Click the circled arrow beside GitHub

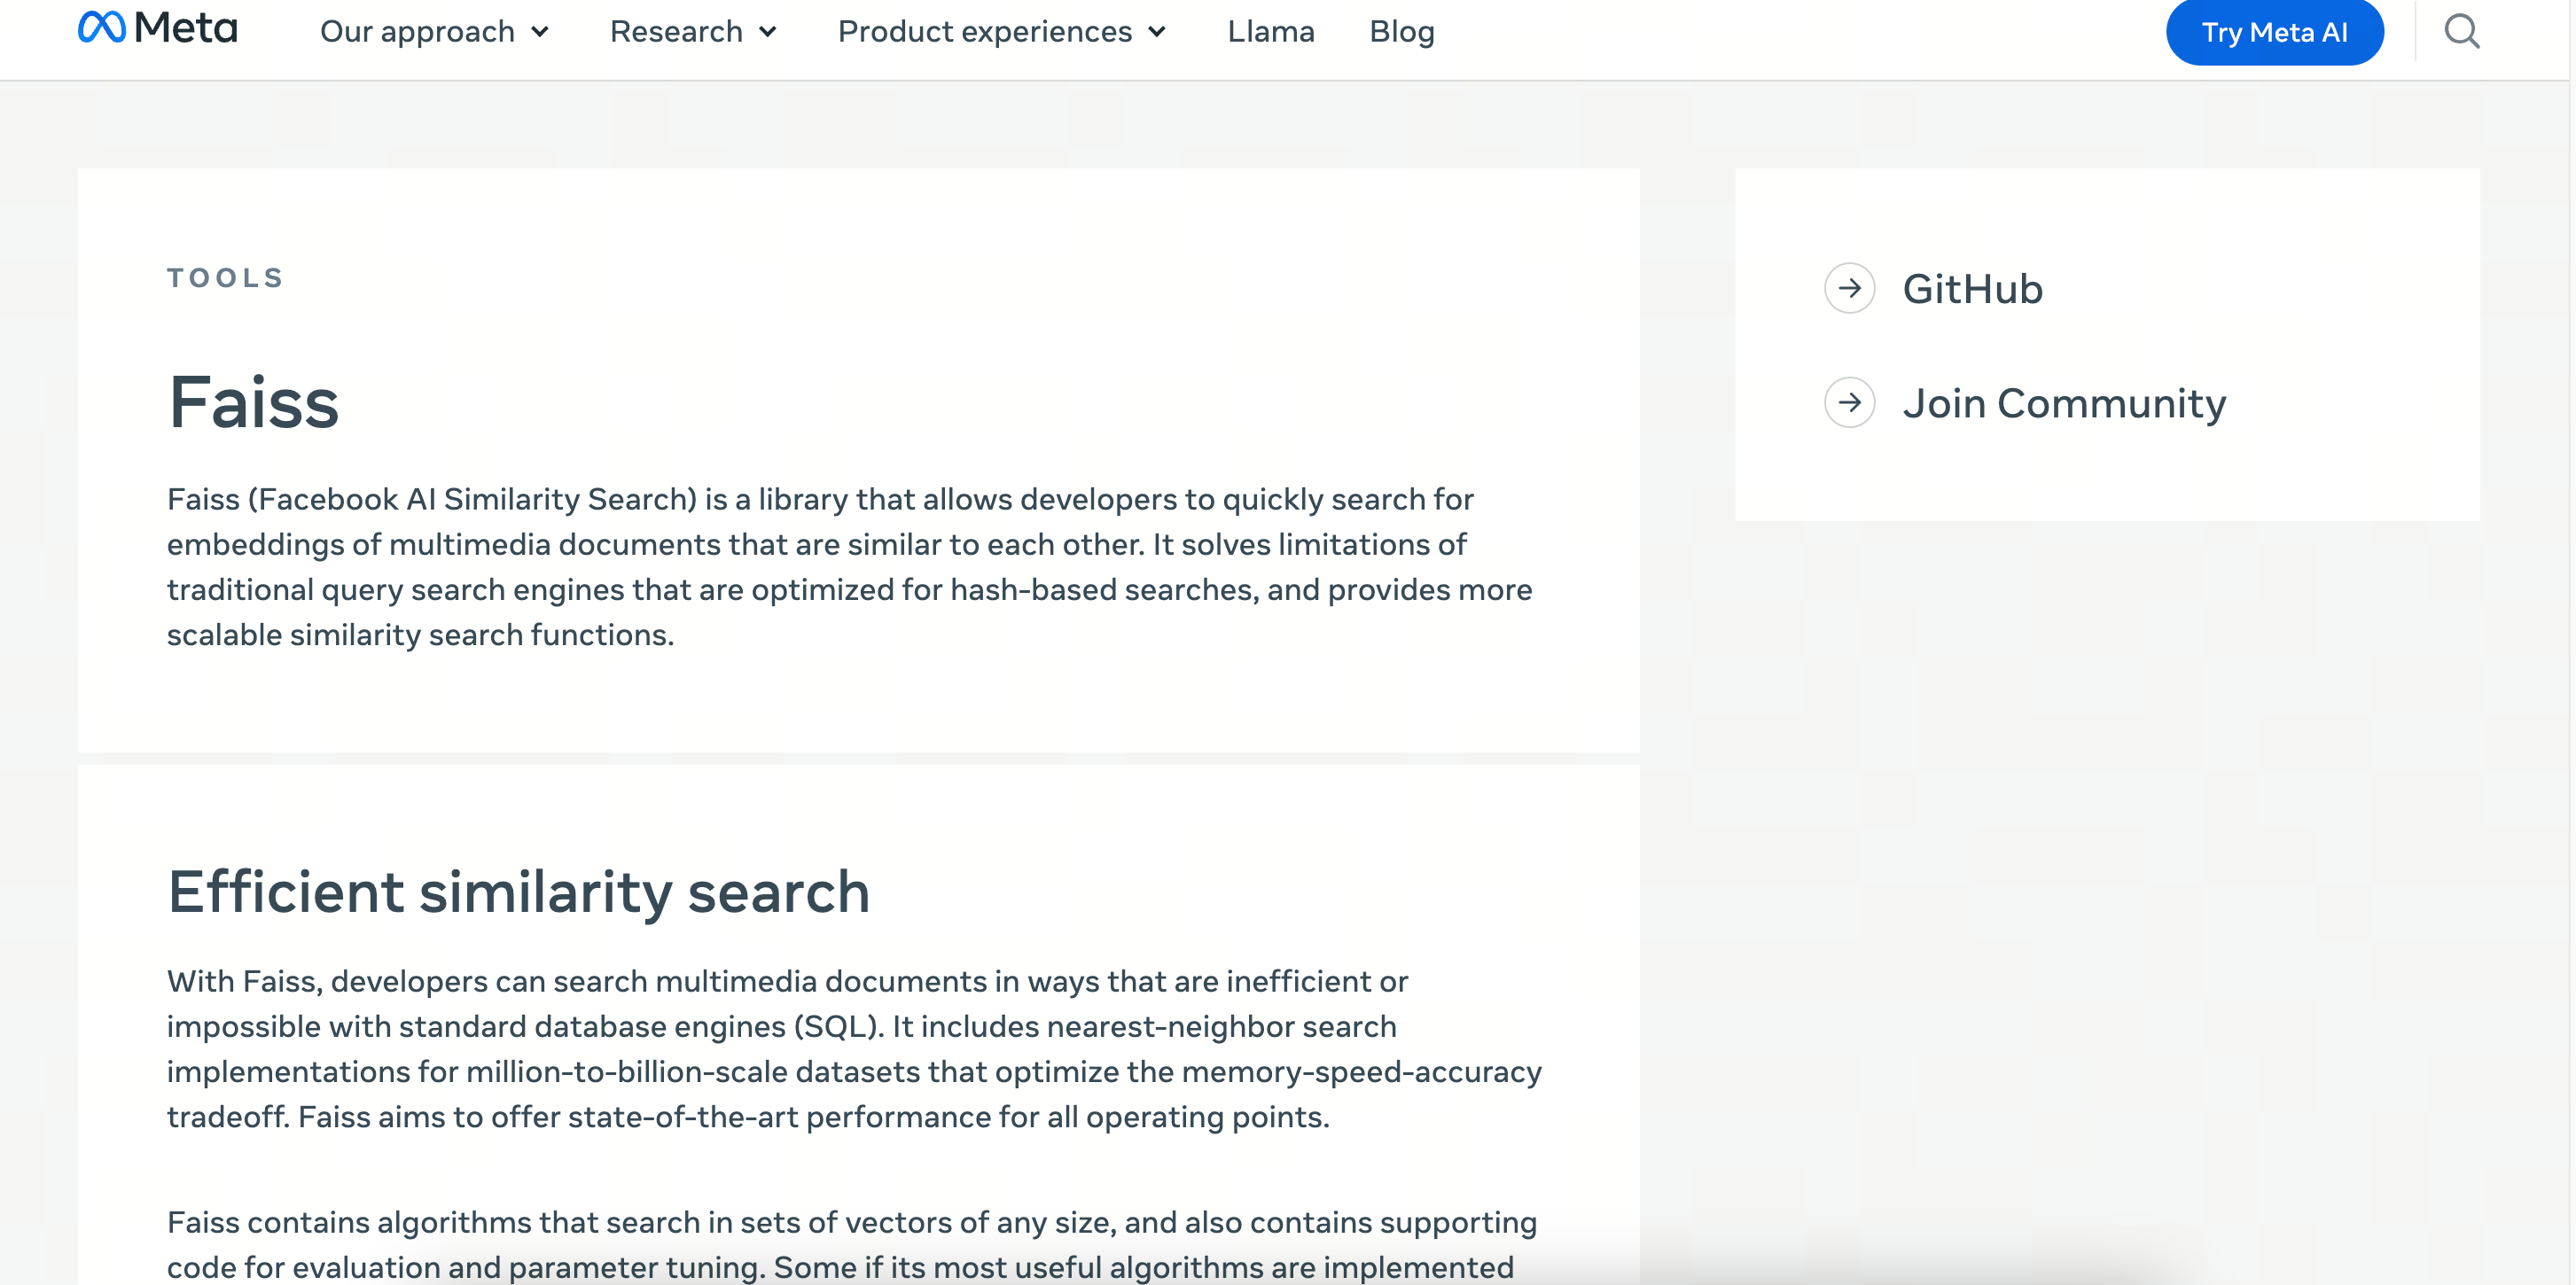point(1849,289)
